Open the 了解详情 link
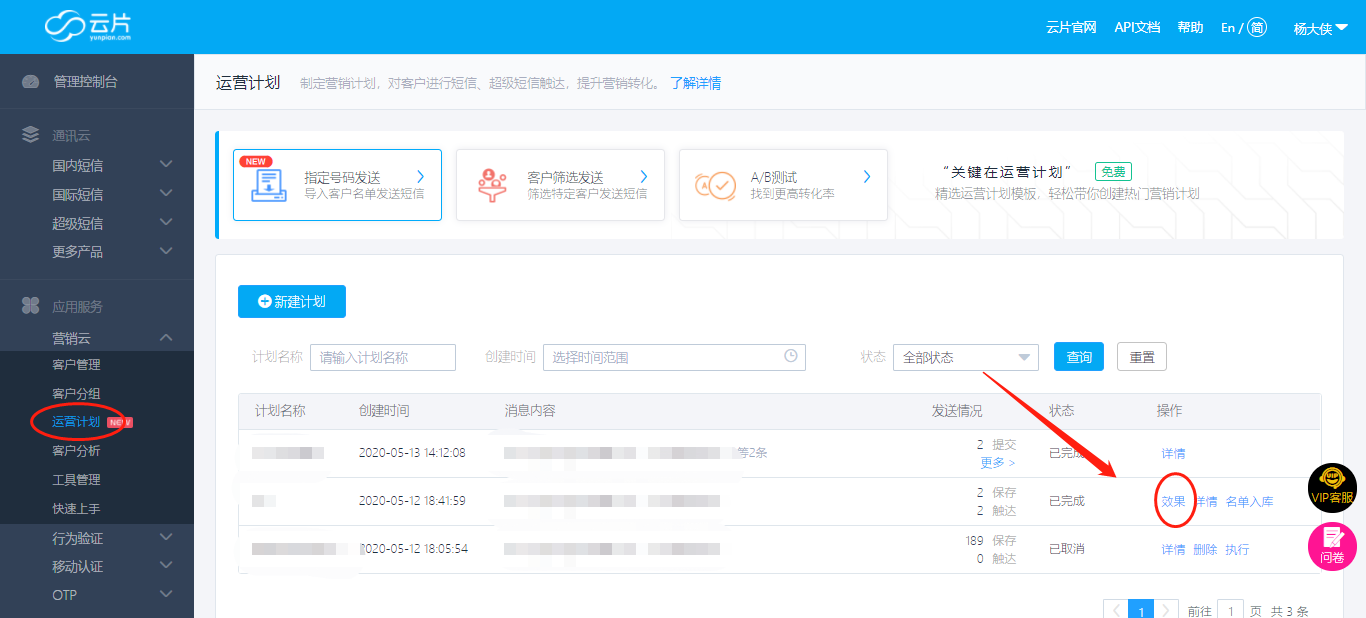 click(695, 83)
